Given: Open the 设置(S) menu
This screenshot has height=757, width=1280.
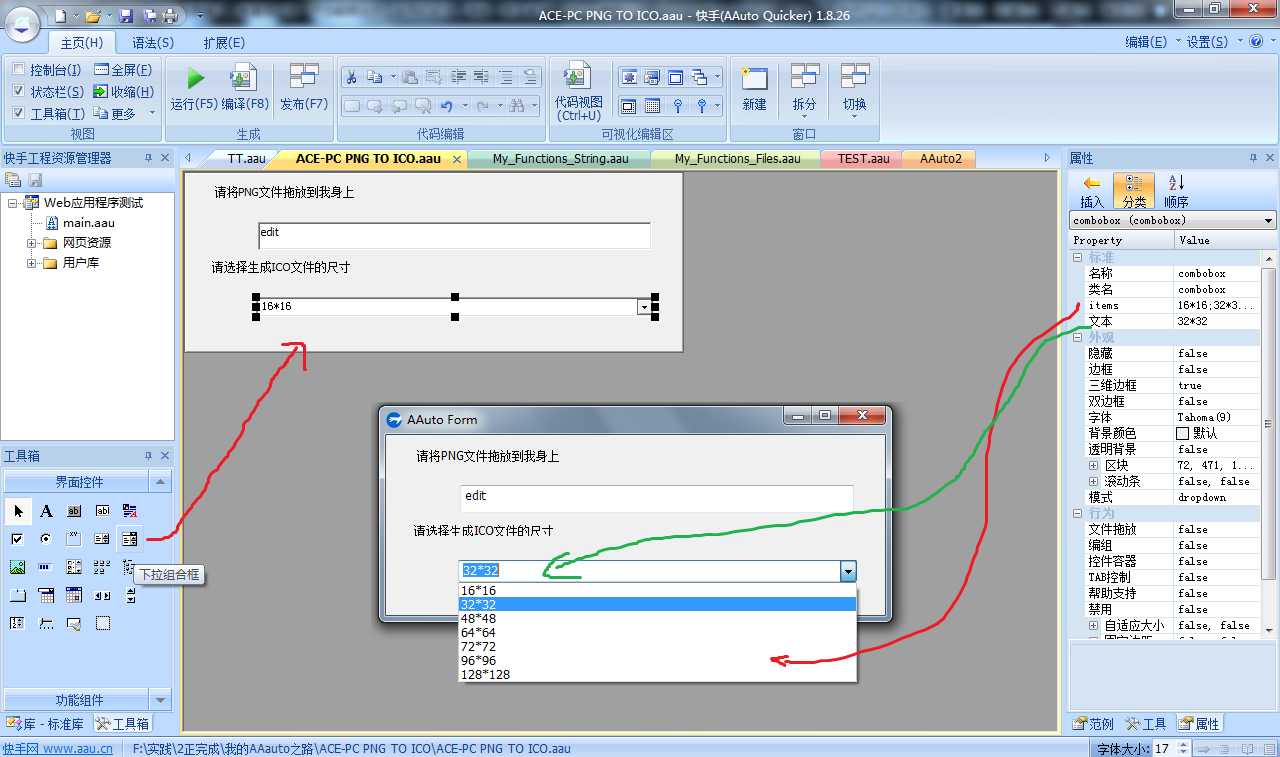Looking at the screenshot, I should click(x=1207, y=42).
